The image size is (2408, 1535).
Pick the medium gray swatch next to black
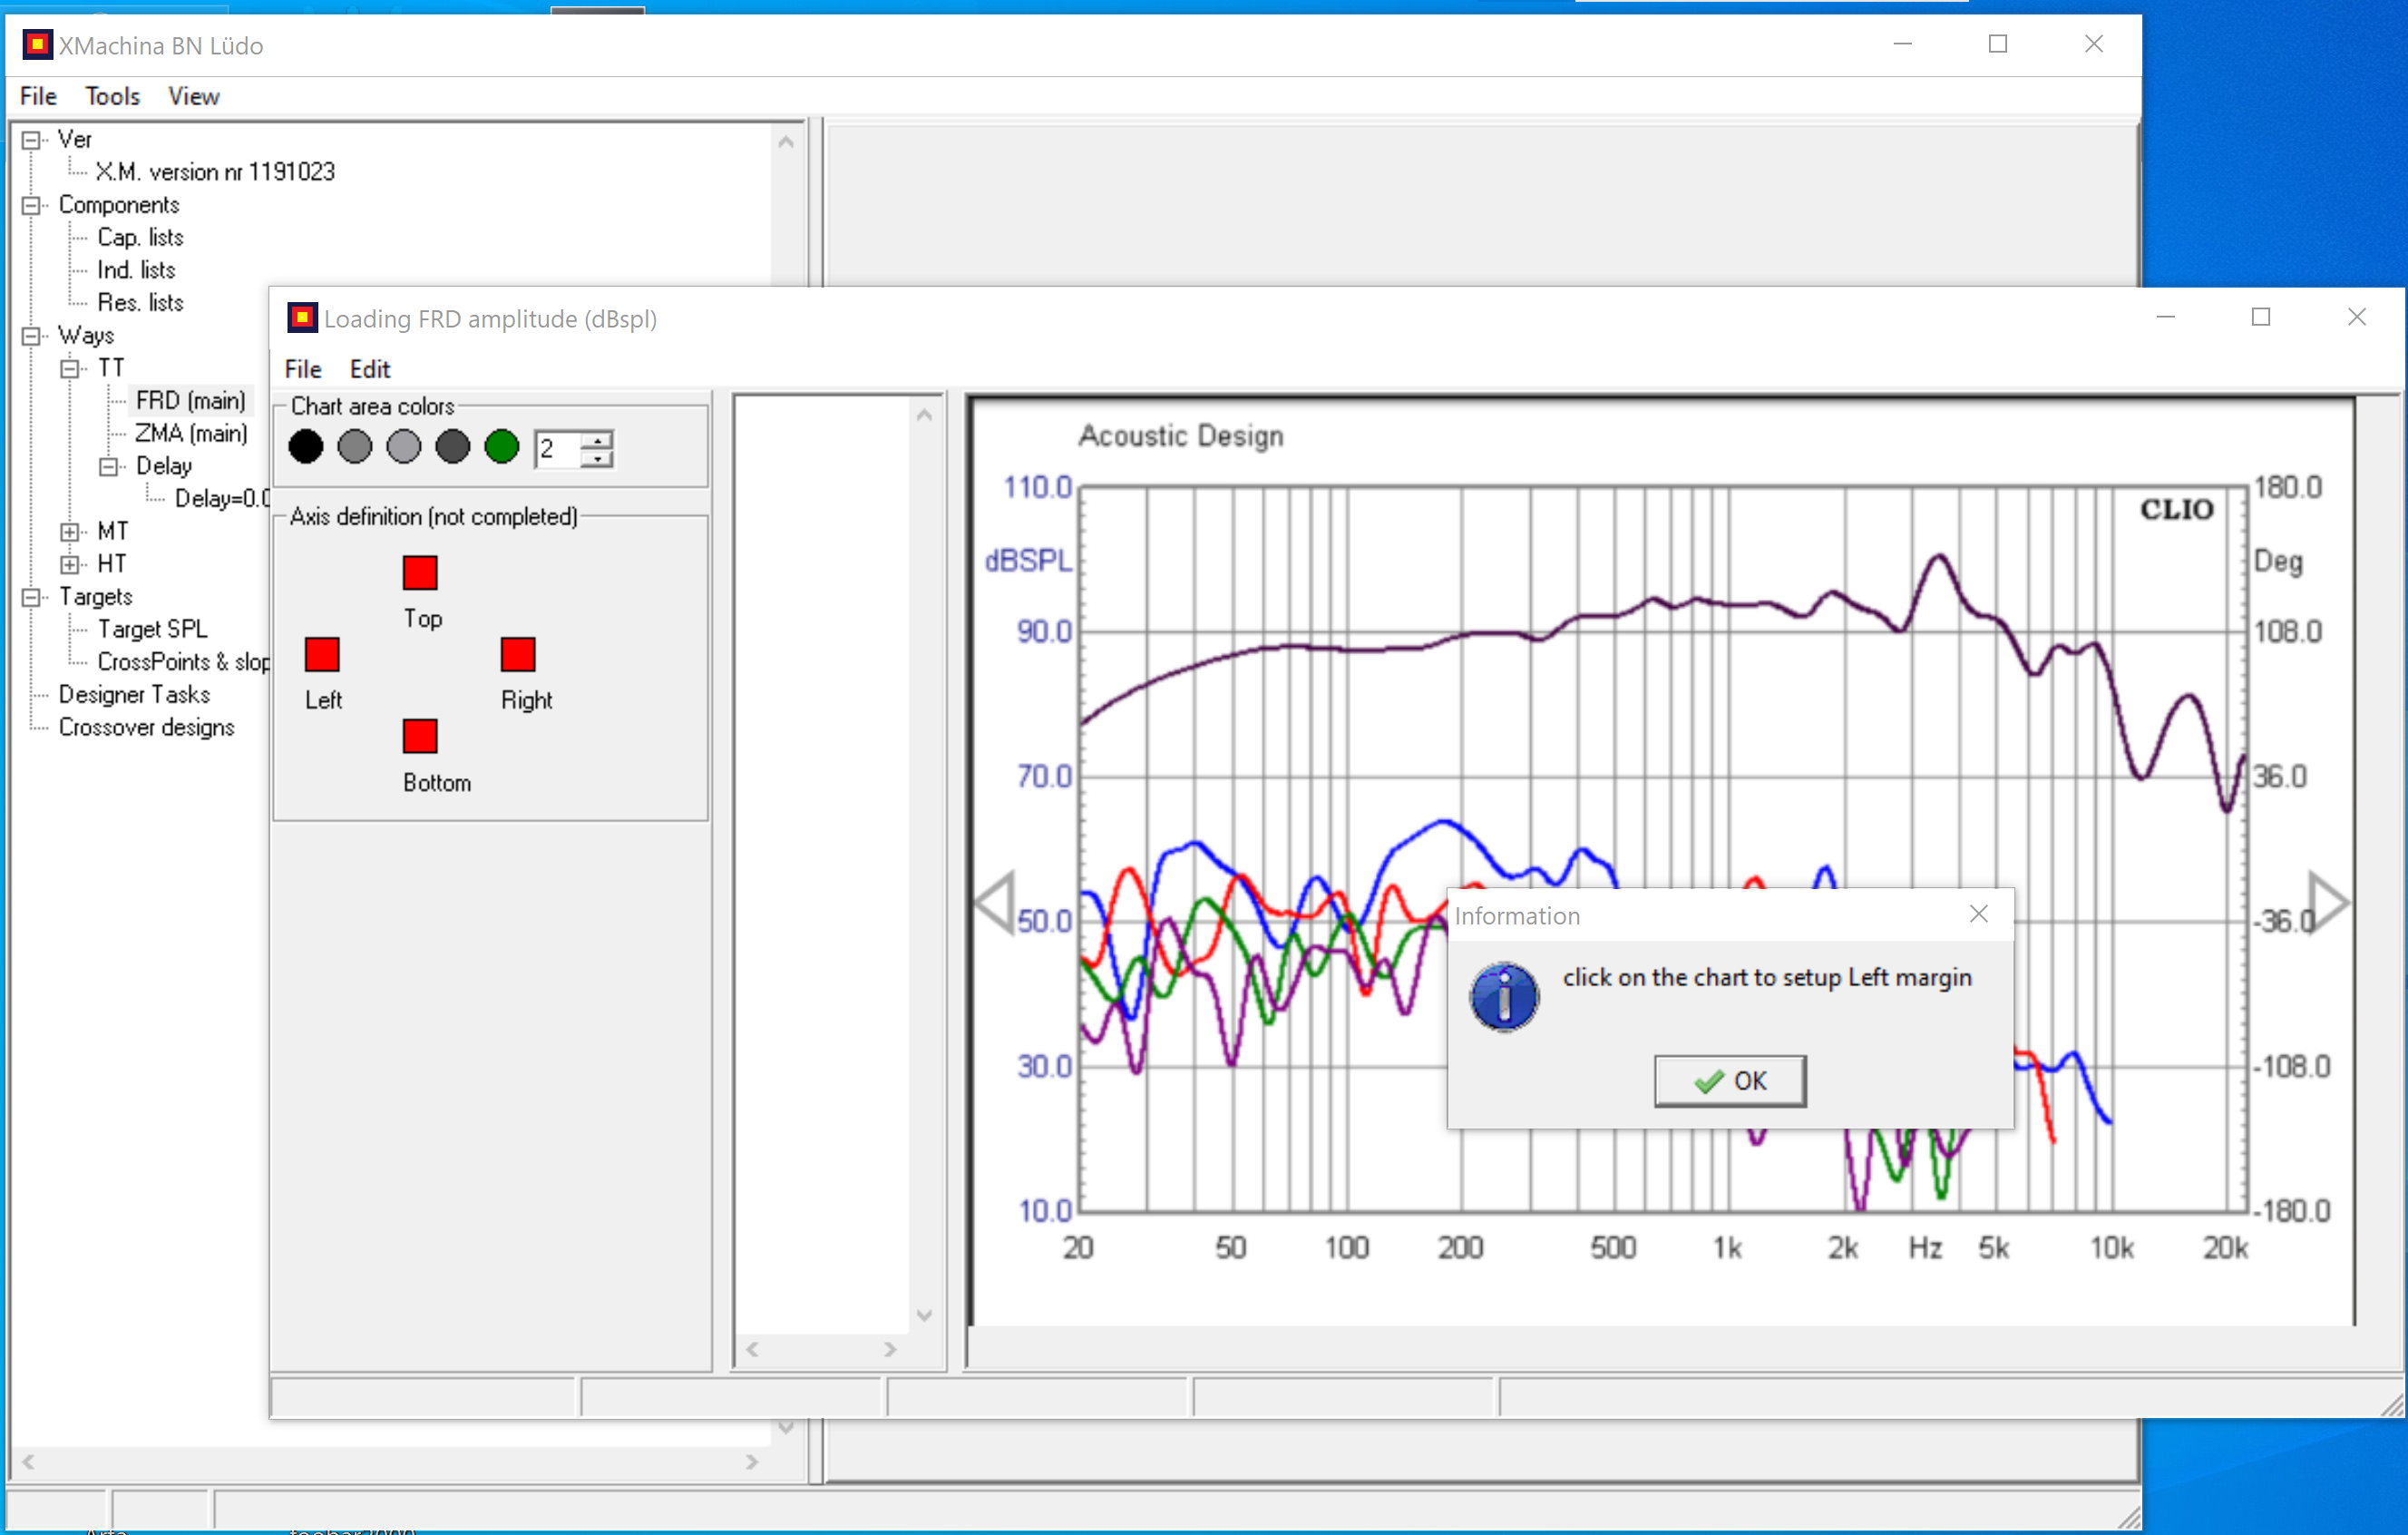coord(355,446)
